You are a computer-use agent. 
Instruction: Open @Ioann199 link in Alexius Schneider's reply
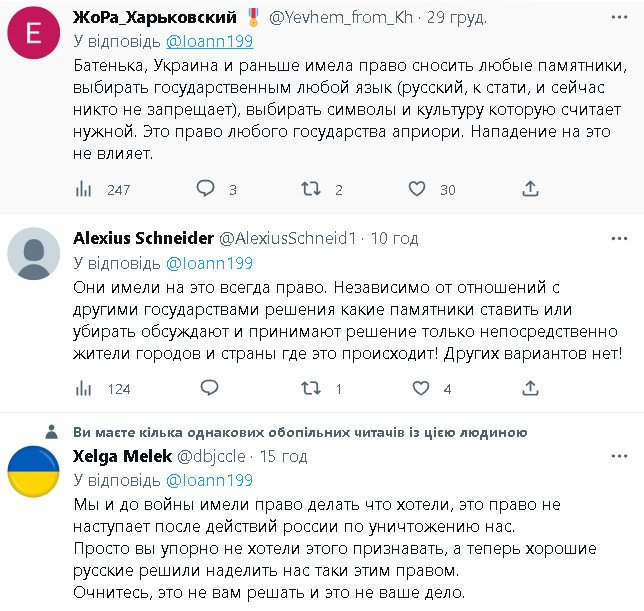(x=209, y=263)
